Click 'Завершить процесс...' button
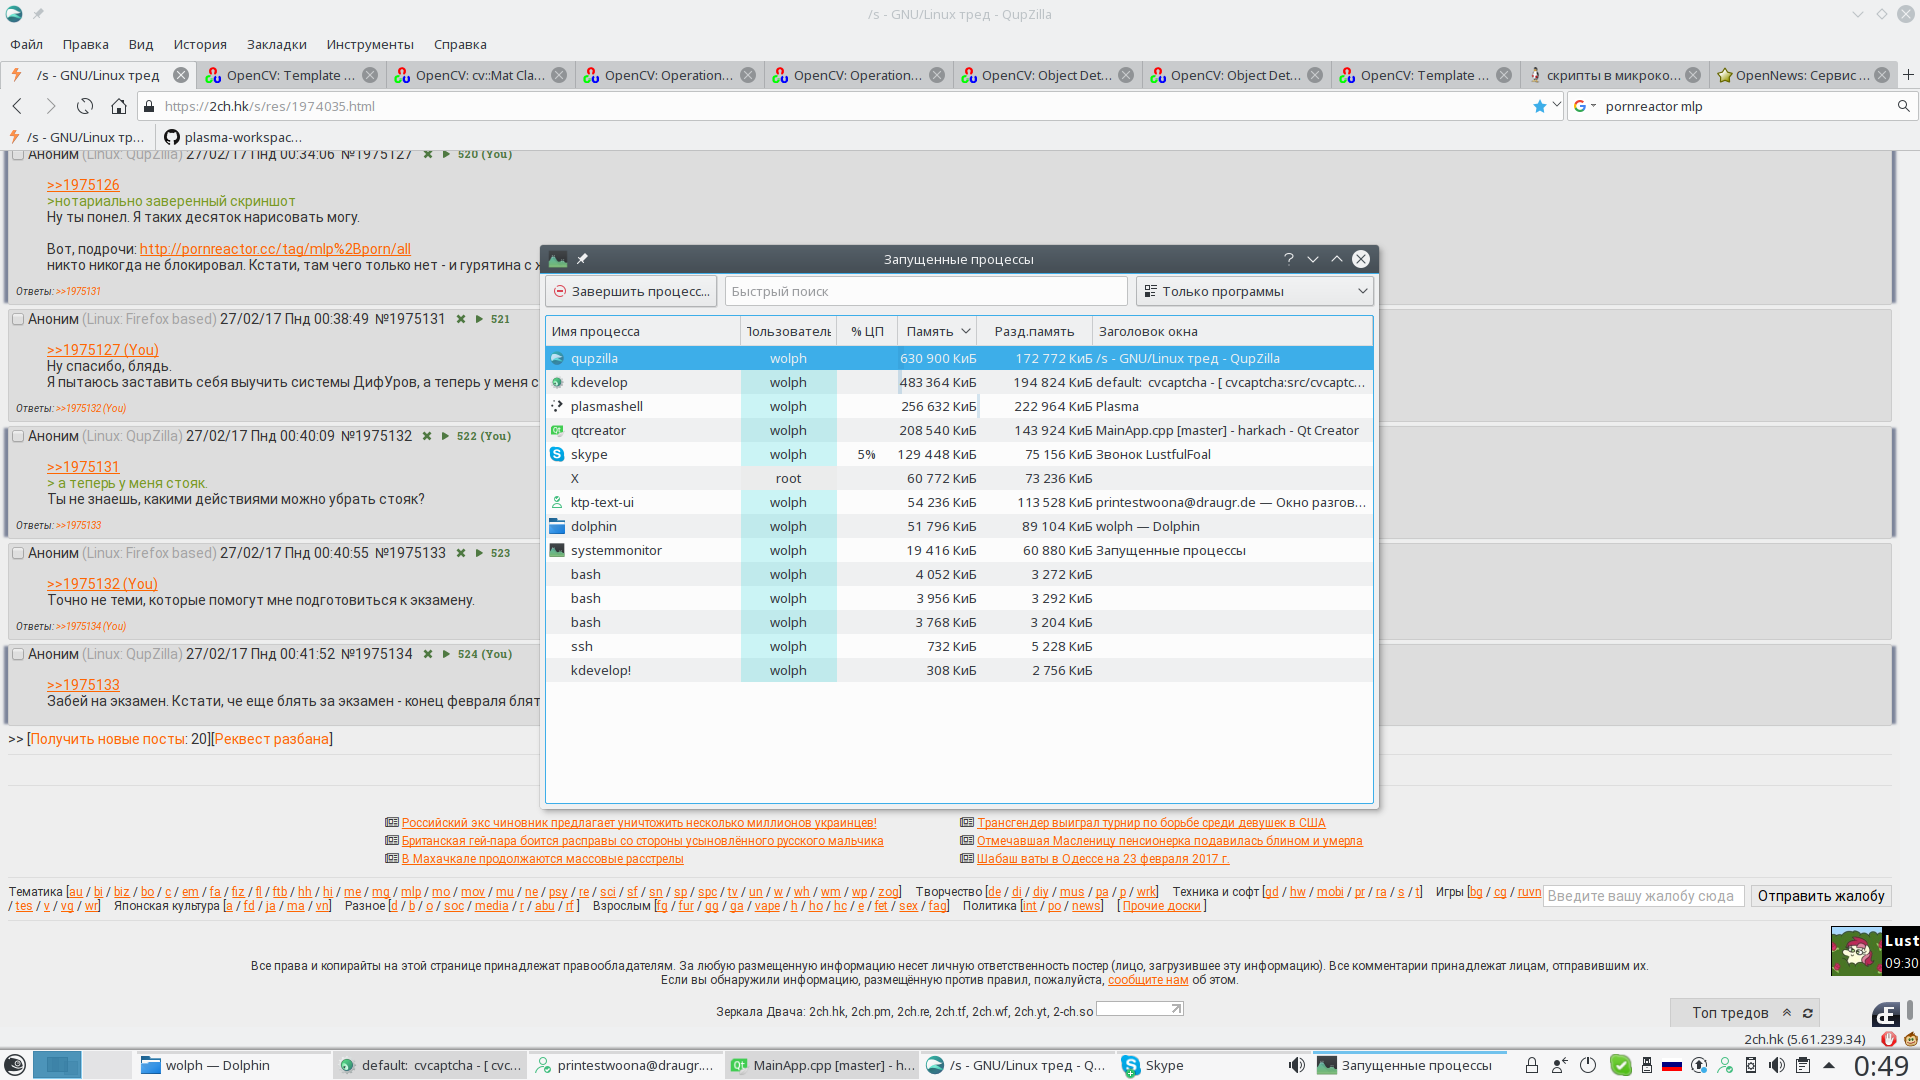Screen dimensions: 1920x1080 (631, 291)
